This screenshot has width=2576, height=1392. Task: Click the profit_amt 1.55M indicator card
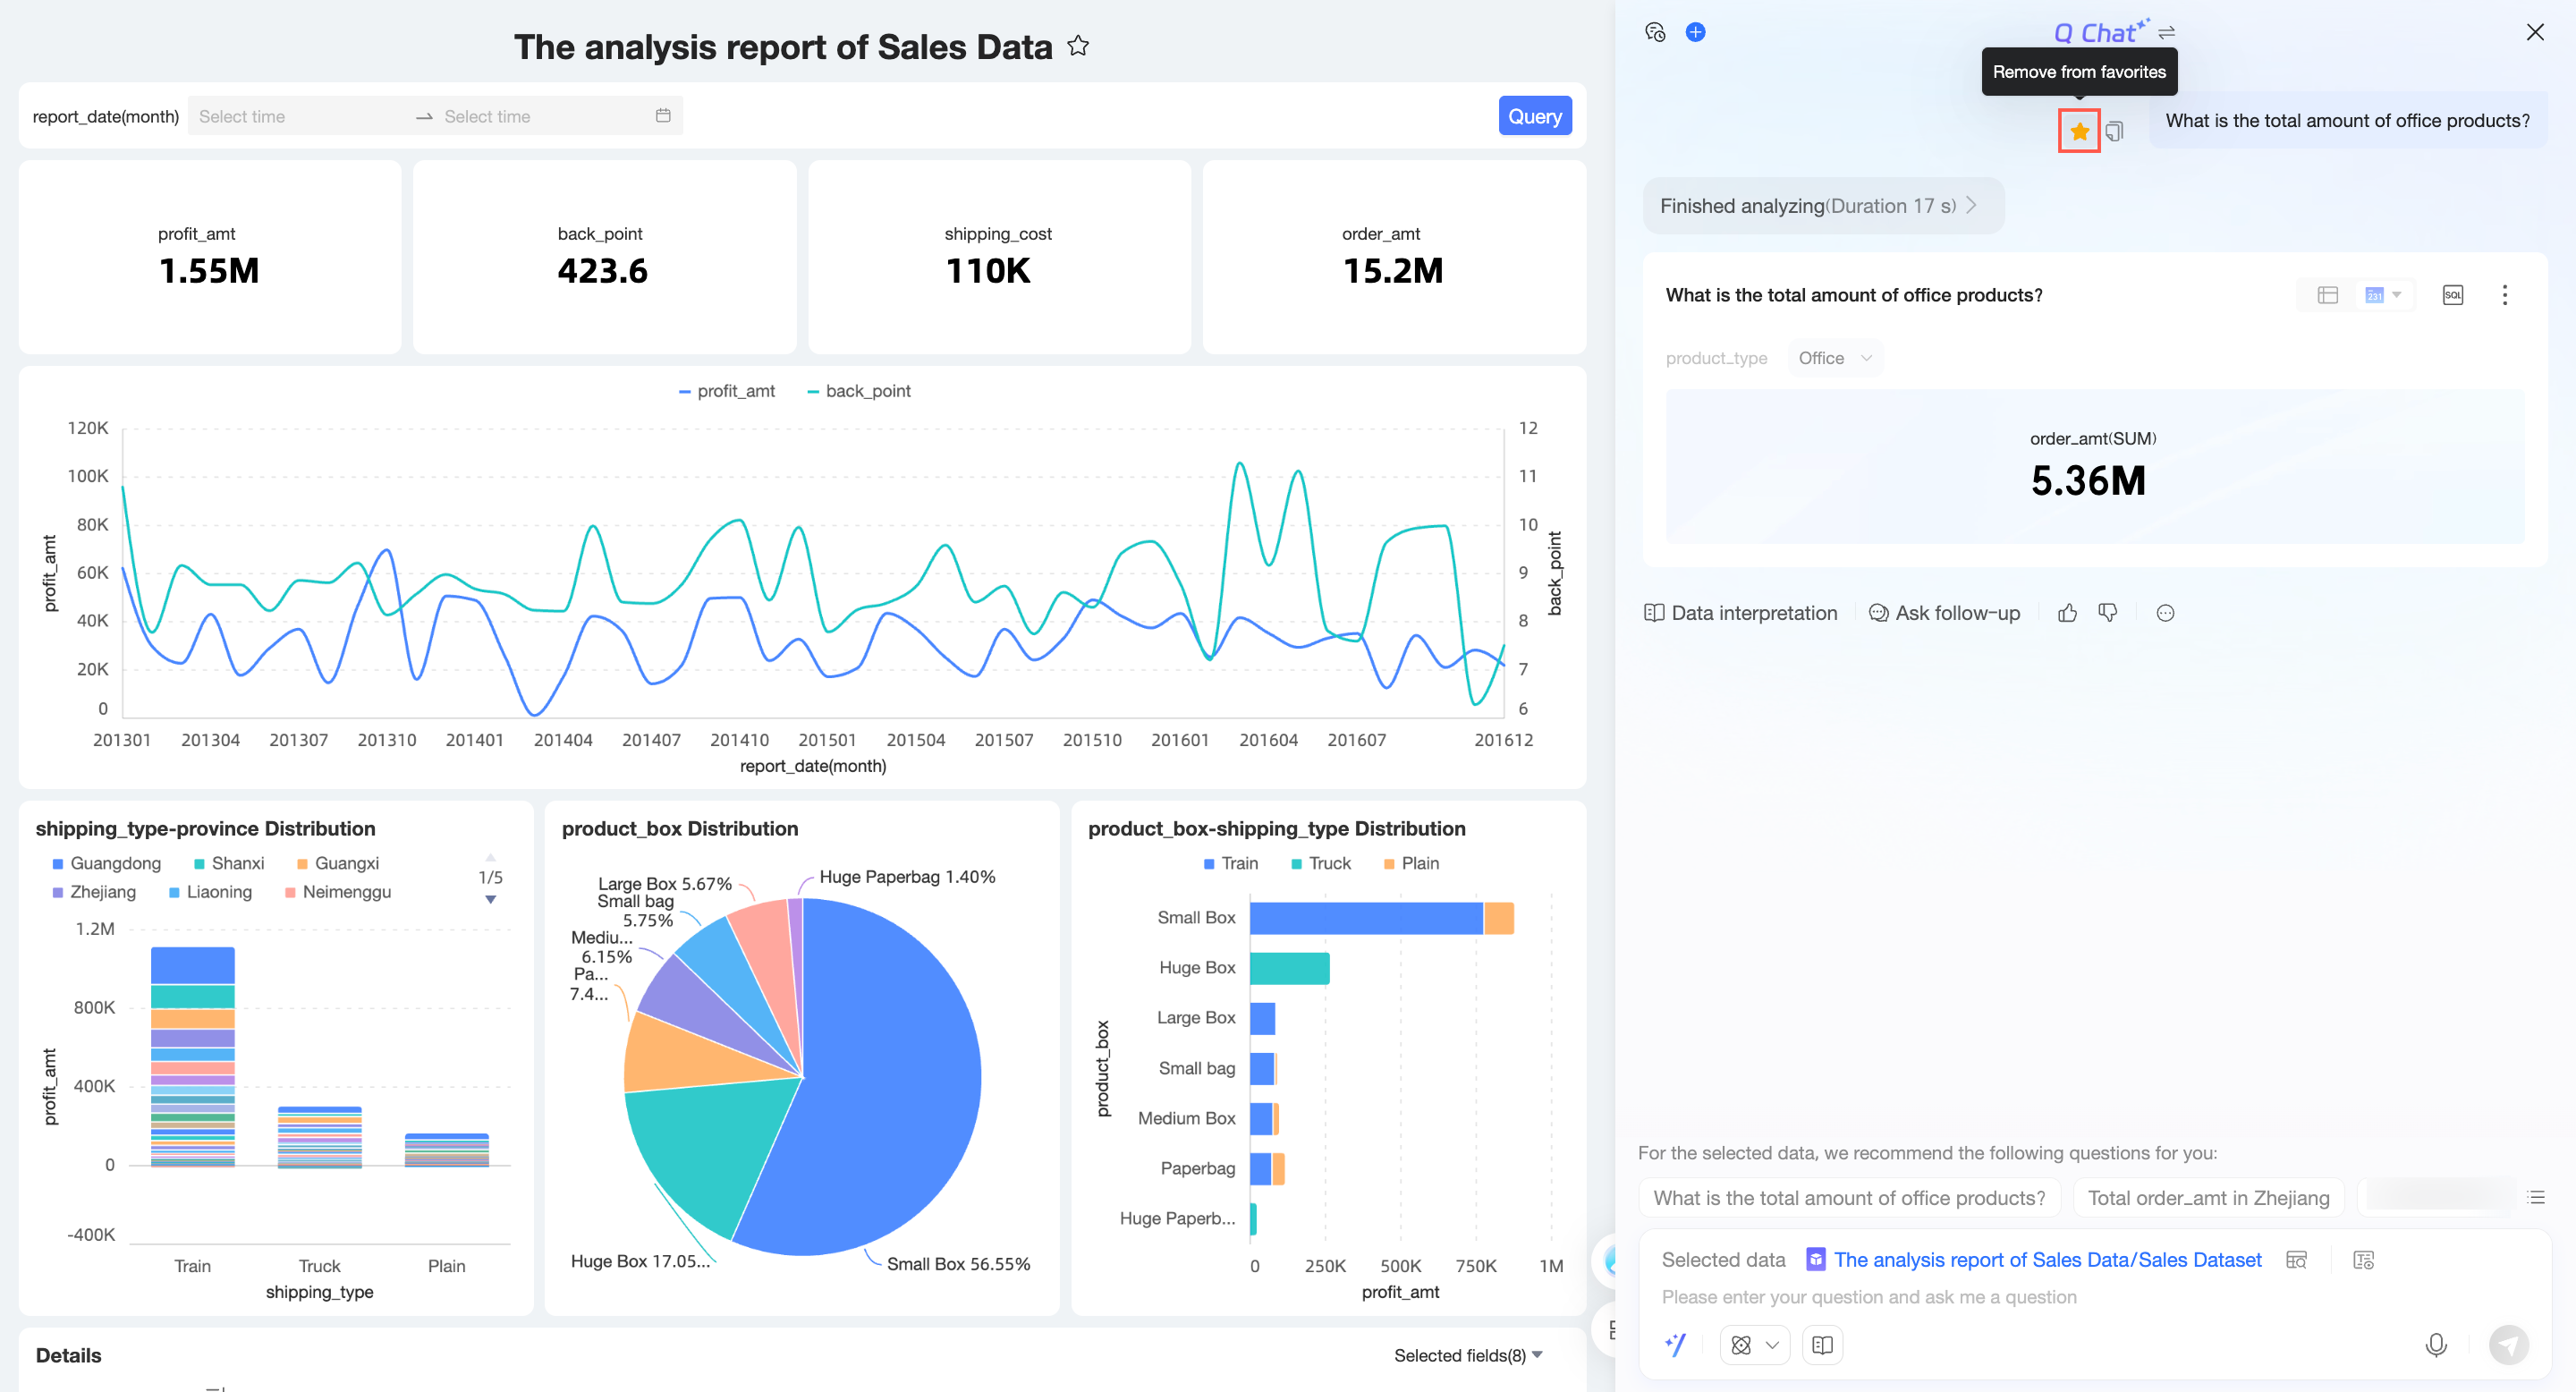click(209, 257)
